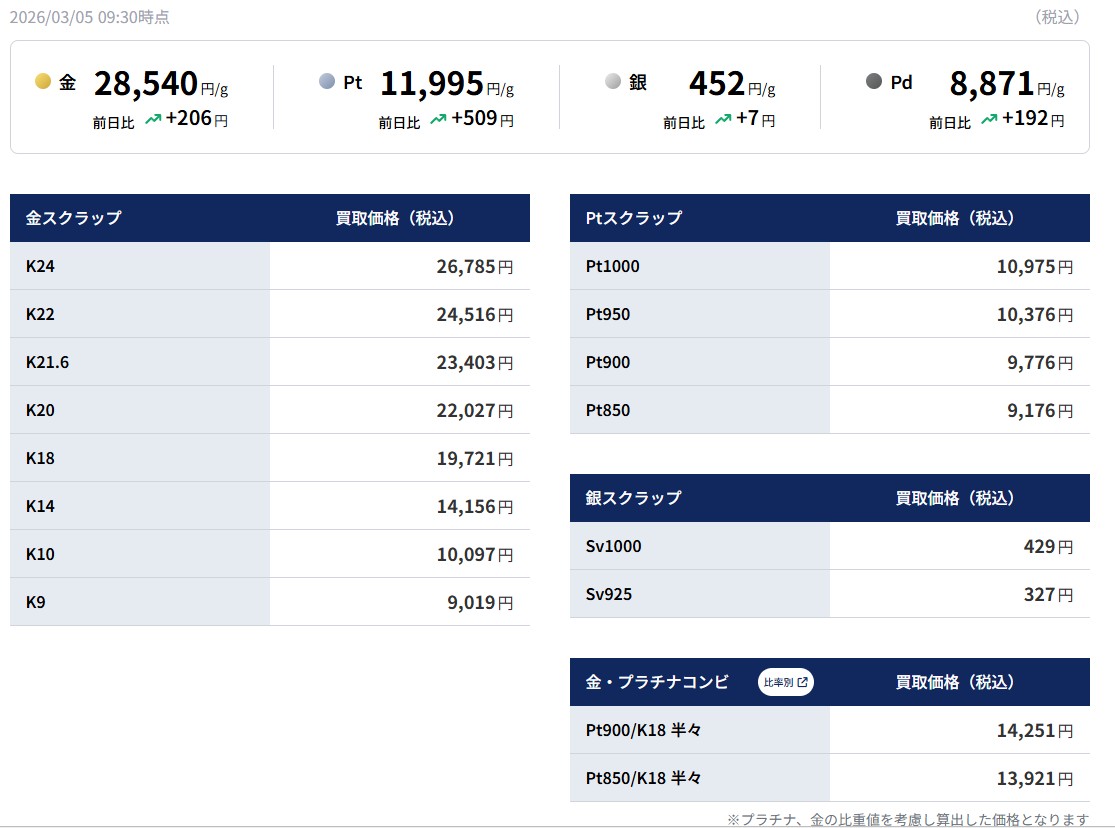Click the price 13,921円
The height and width of the screenshot is (828, 1115).
1035,779
